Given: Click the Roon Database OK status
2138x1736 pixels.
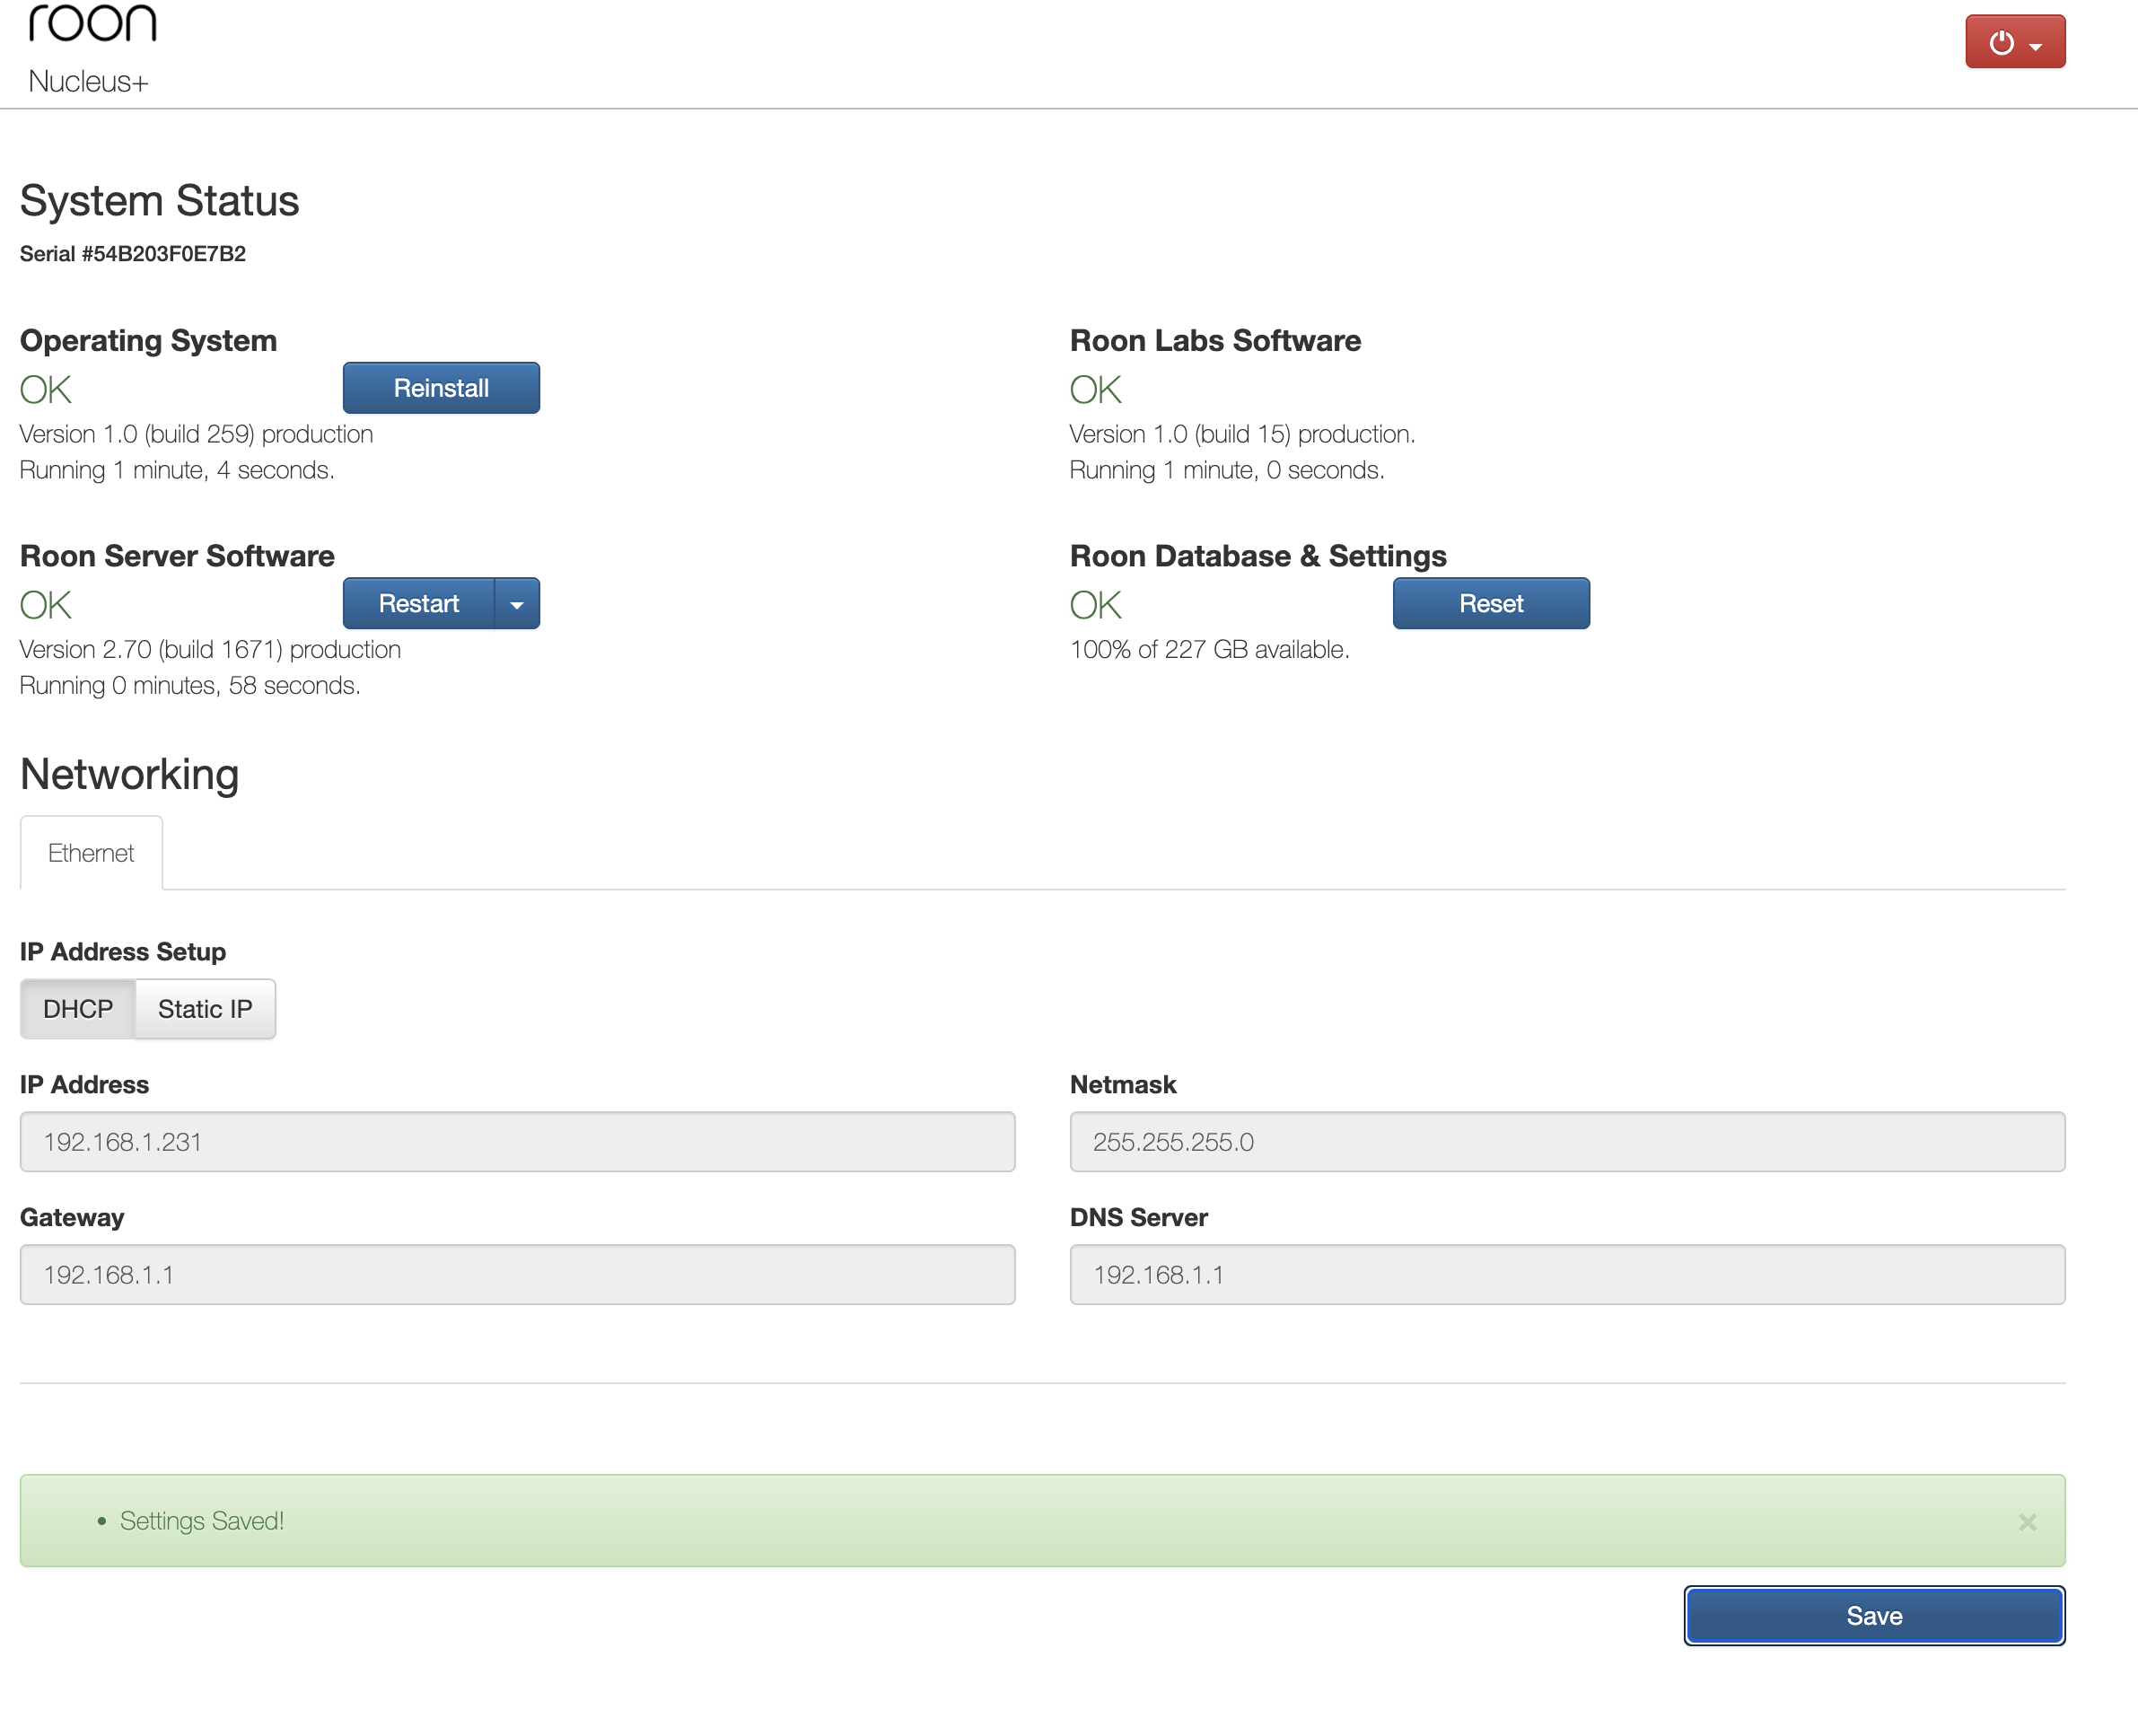Looking at the screenshot, I should pos(1096,605).
